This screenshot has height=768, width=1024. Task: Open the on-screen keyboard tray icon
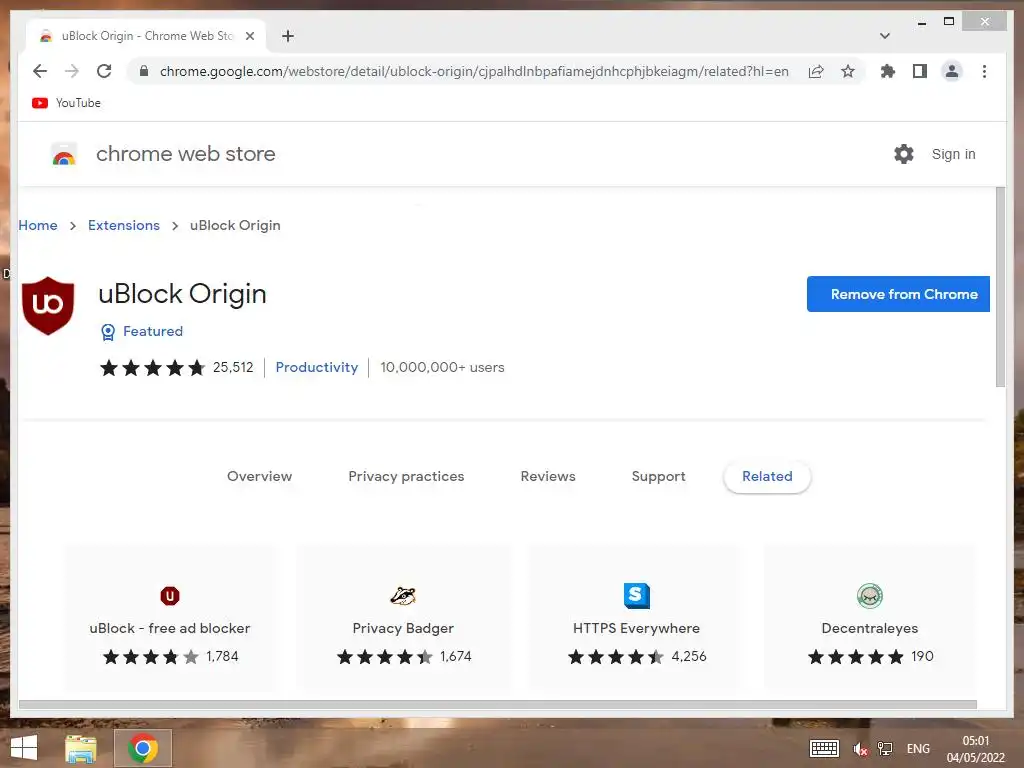[x=824, y=748]
